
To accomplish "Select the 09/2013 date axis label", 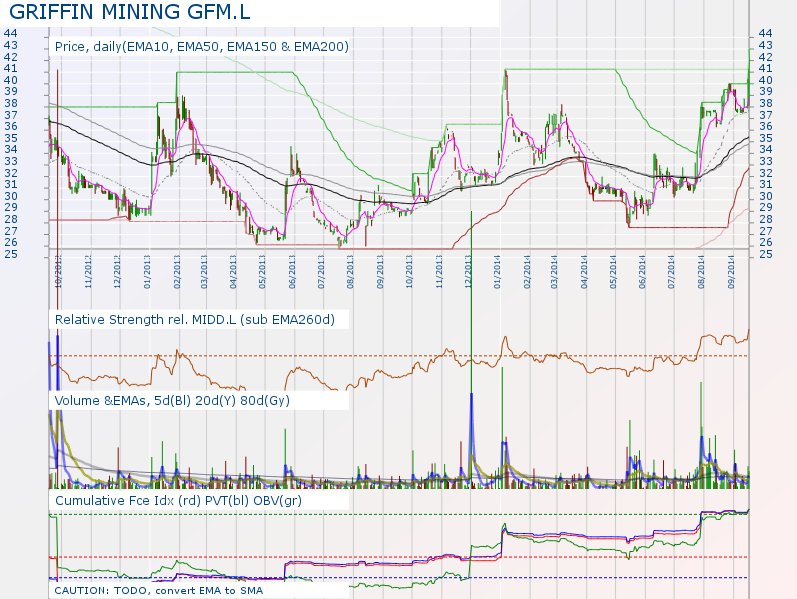I will coord(380,272).
